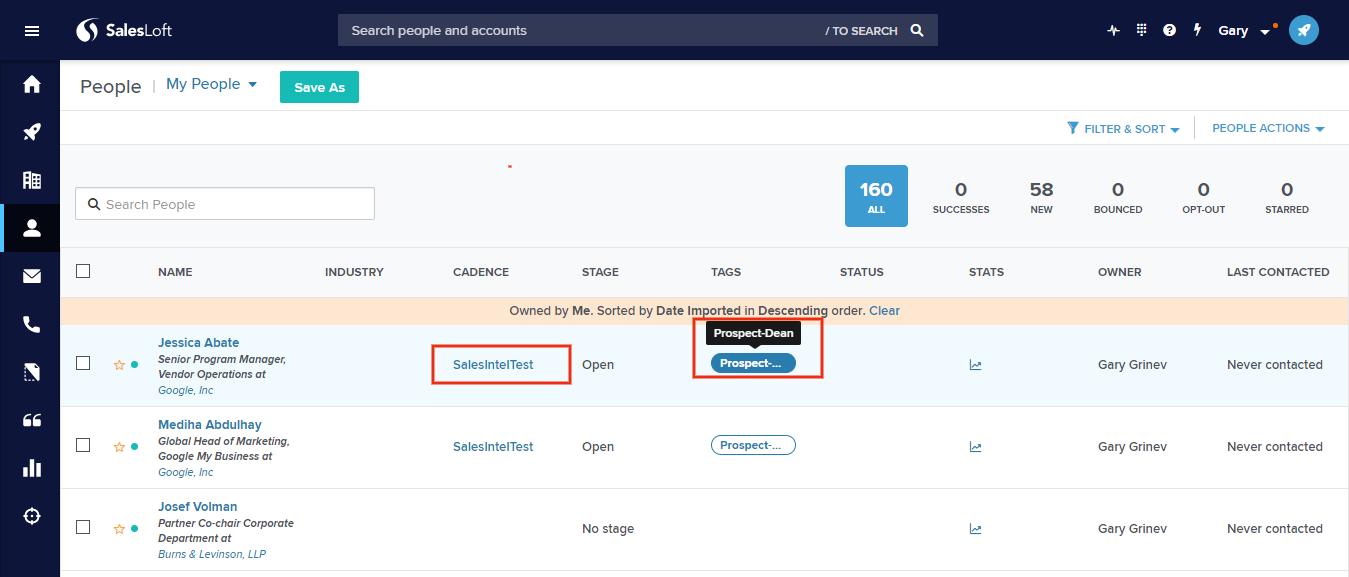Open the People sidebar icon

click(32, 228)
